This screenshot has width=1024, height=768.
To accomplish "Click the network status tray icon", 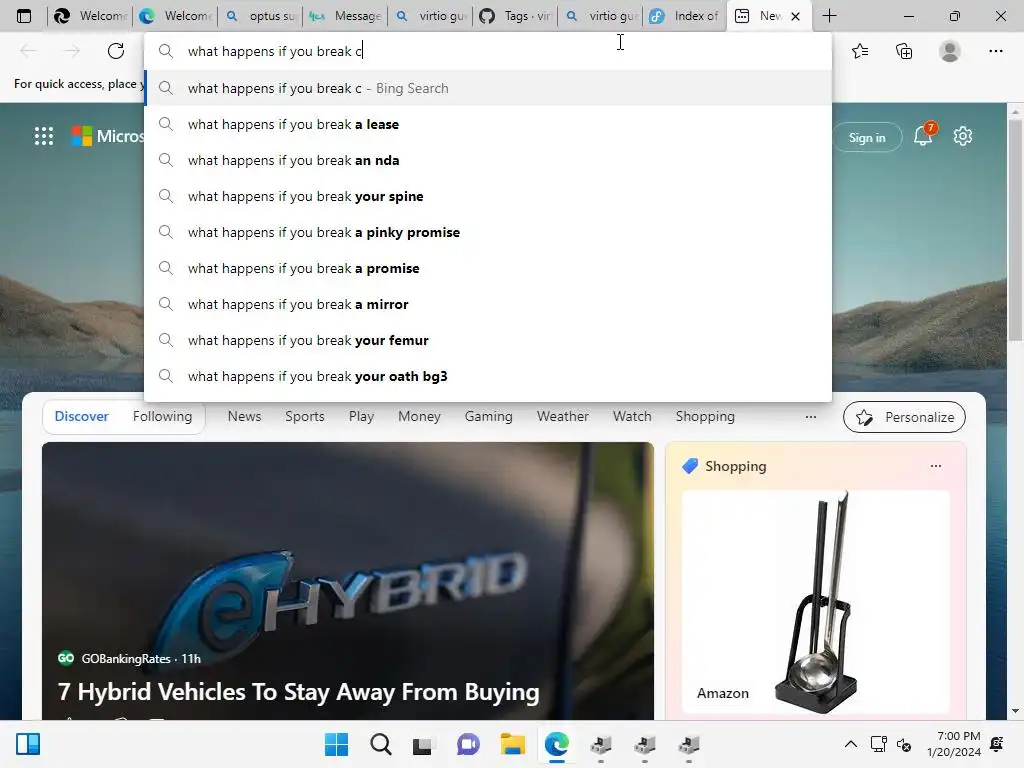I will [x=878, y=744].
